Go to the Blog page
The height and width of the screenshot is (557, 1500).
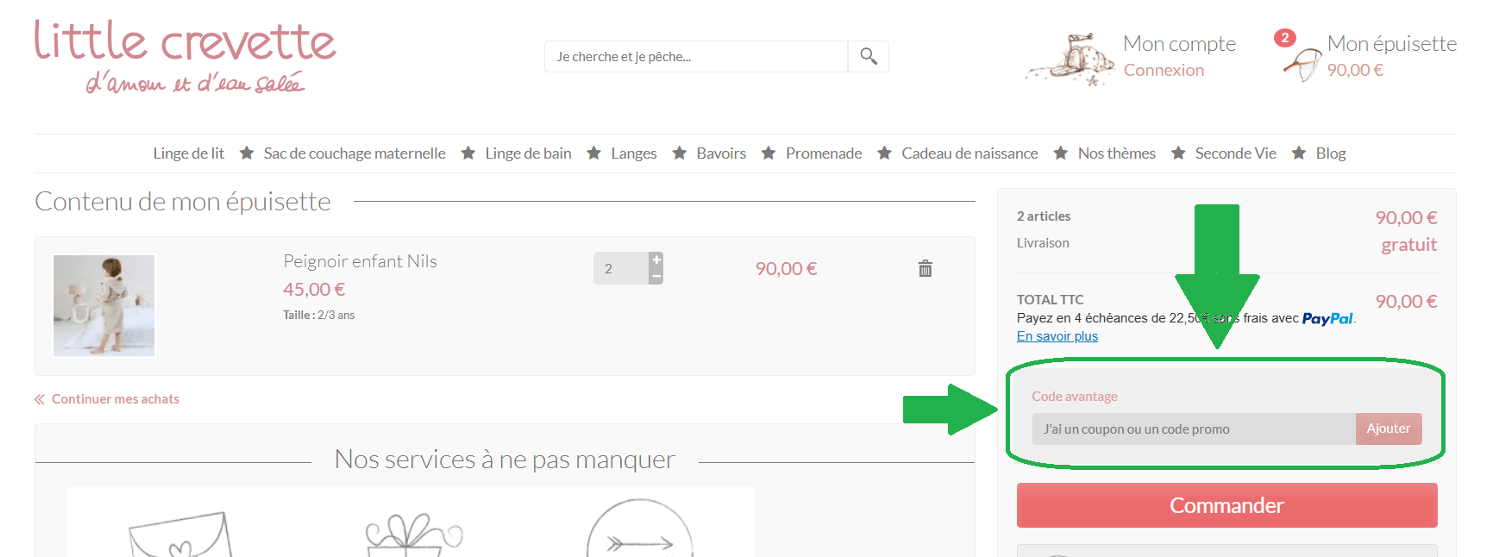[x=1331, y=153]
